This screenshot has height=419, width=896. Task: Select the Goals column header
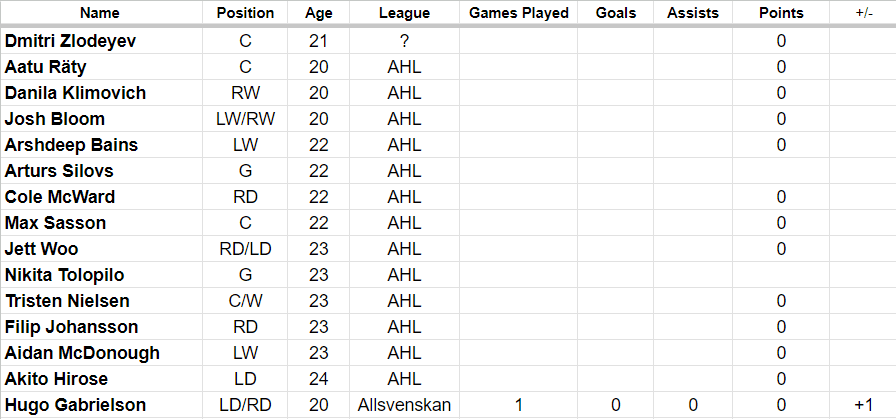coord(615,13)
